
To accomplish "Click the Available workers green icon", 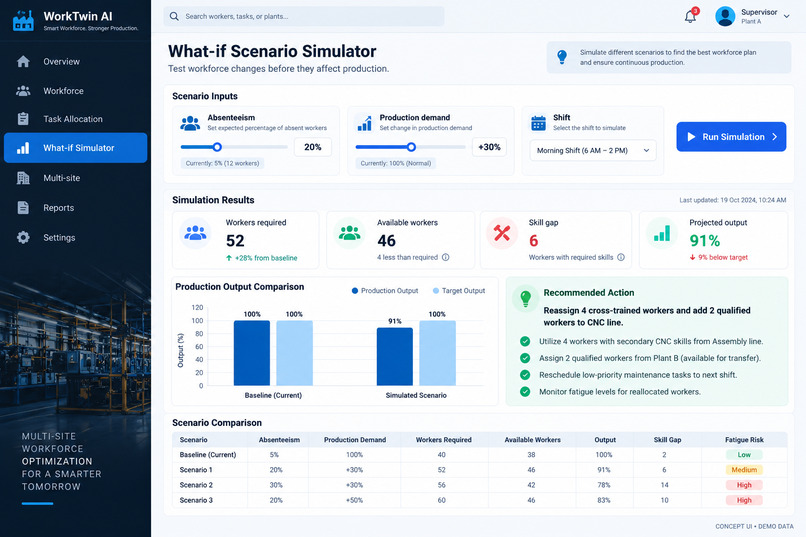I will 350,233.
